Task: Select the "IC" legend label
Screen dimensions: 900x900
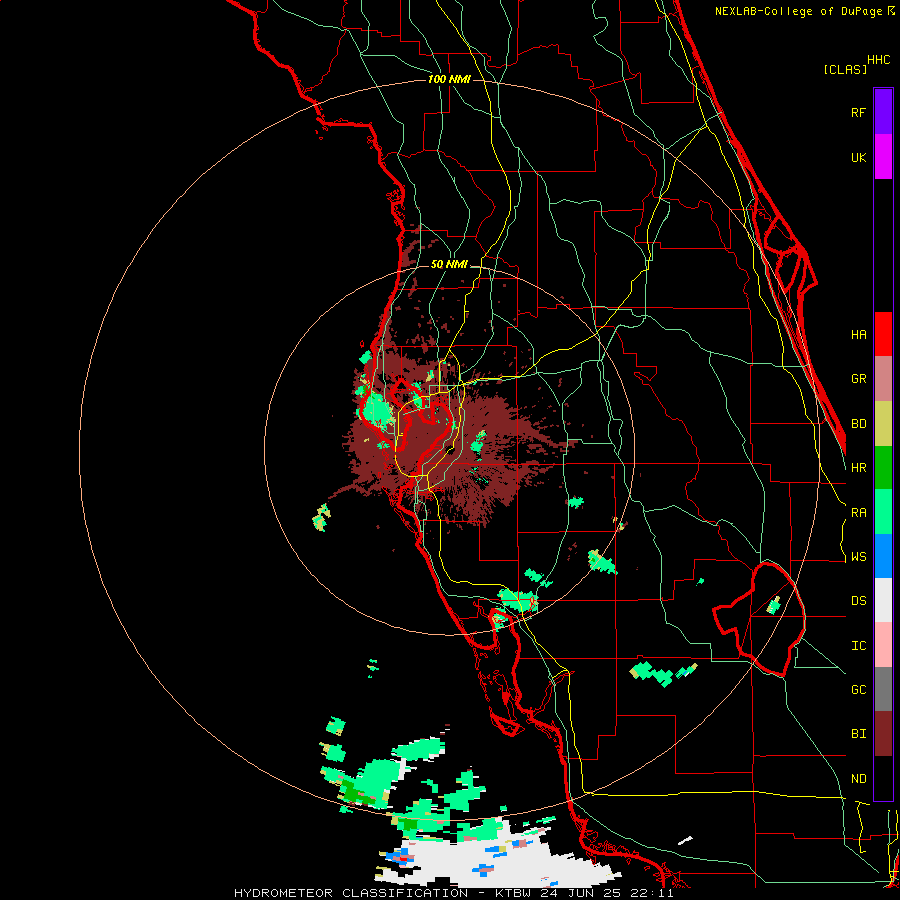Action: (x=858, y=646)
